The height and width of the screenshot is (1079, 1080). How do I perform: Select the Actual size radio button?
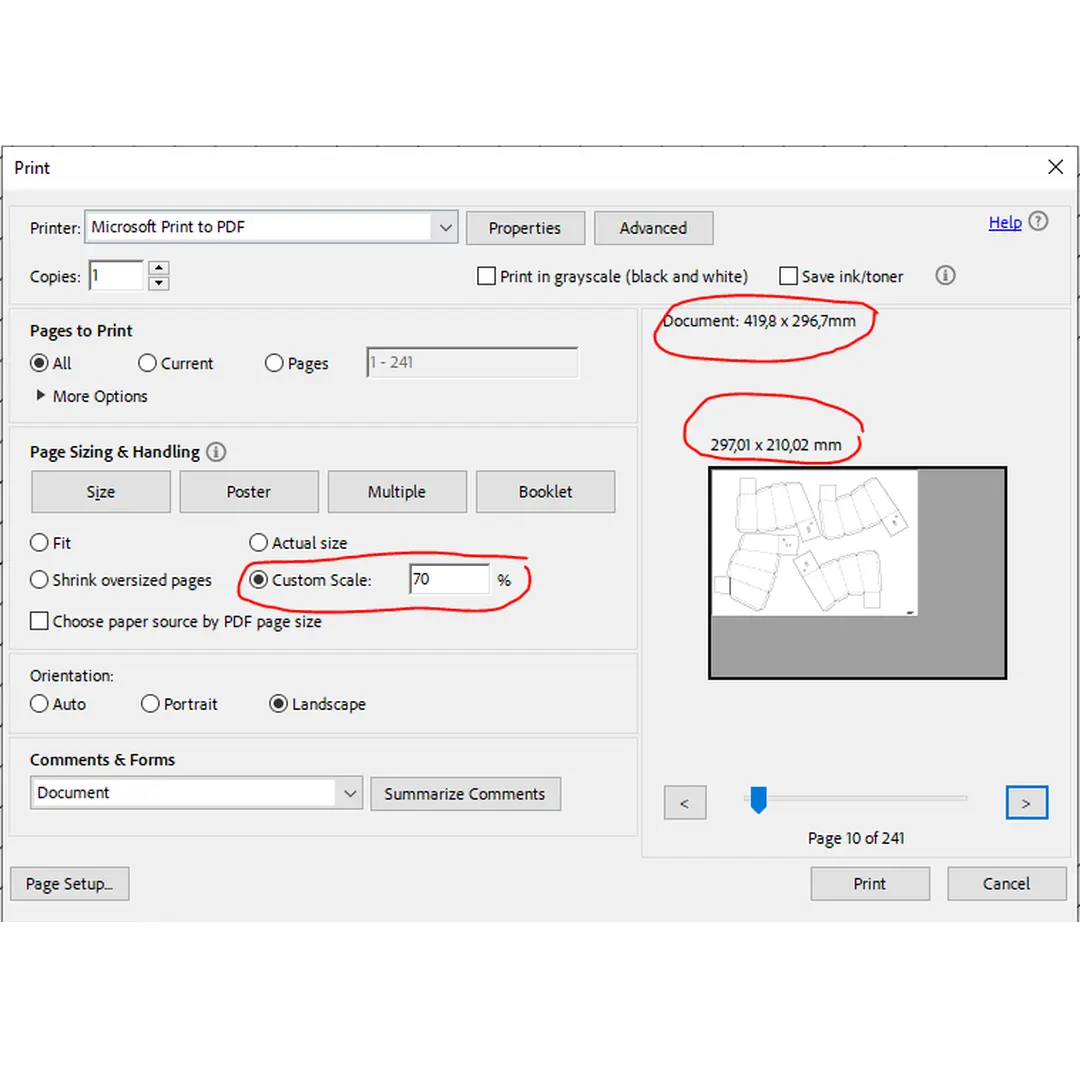coord(258,543)
